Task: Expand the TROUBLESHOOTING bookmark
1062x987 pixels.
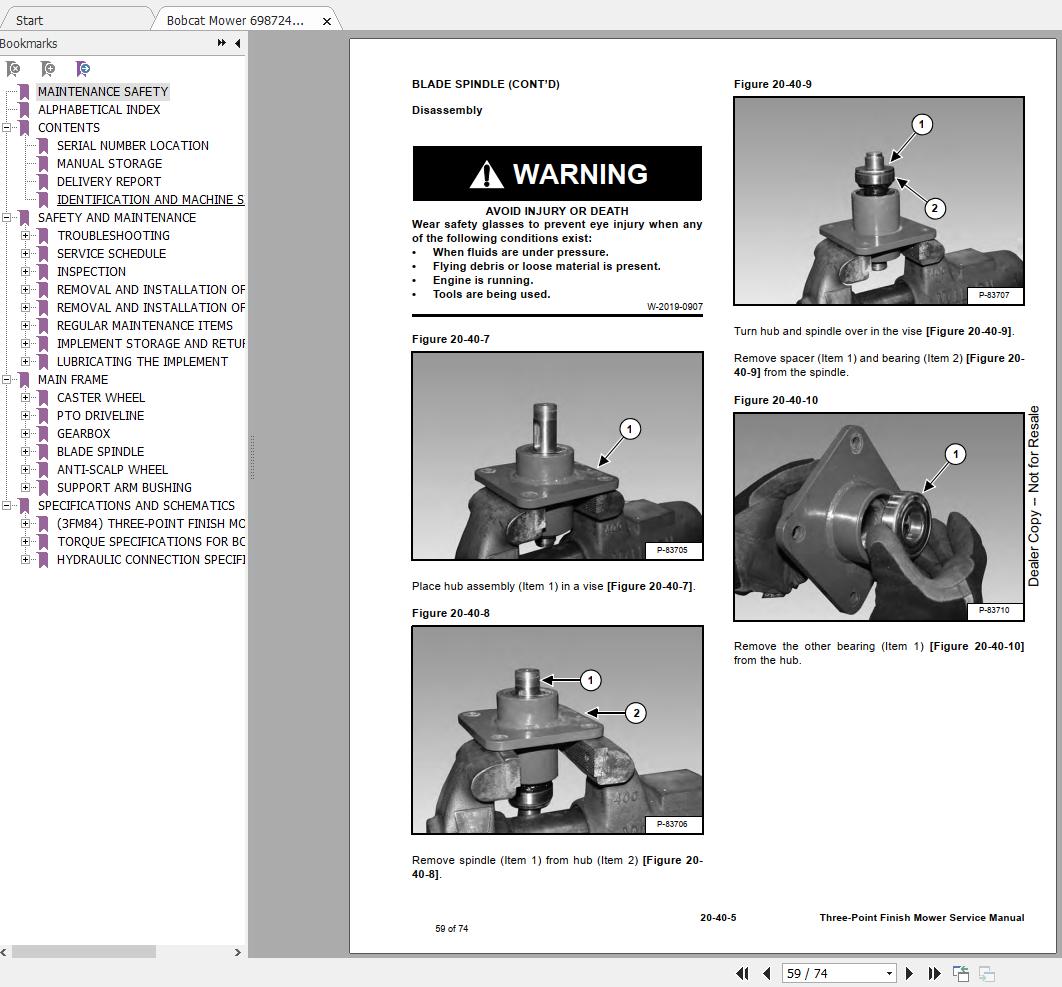Action: click(25, 236)
